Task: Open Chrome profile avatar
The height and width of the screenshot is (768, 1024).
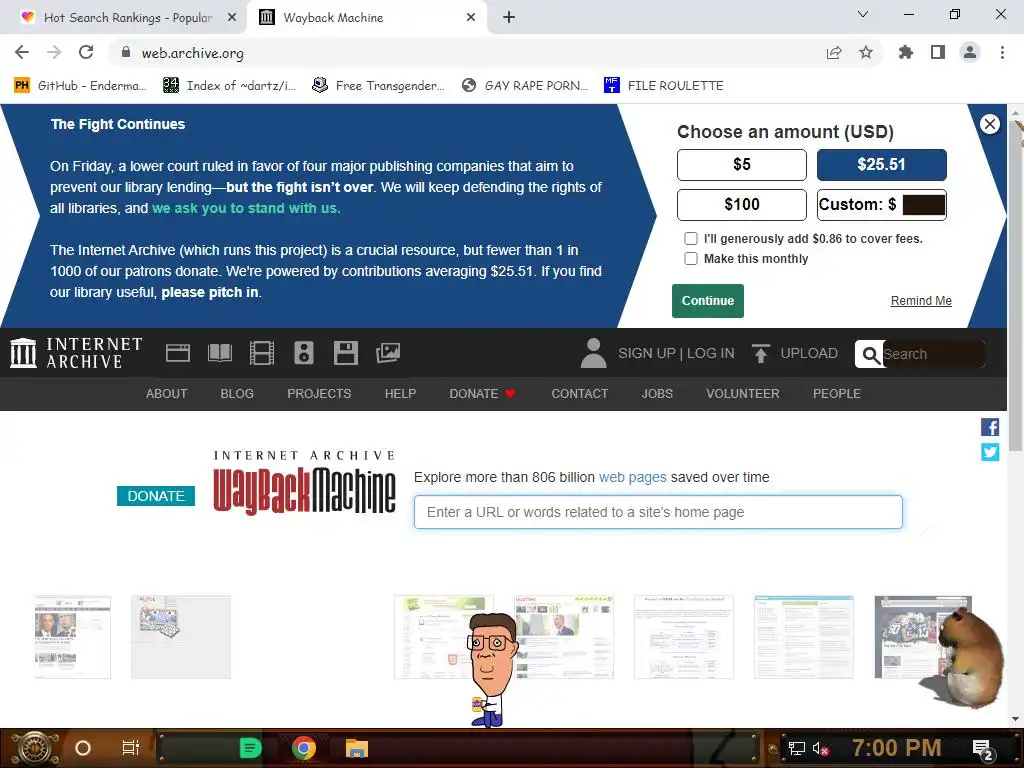Action: (x=970, y=52)
